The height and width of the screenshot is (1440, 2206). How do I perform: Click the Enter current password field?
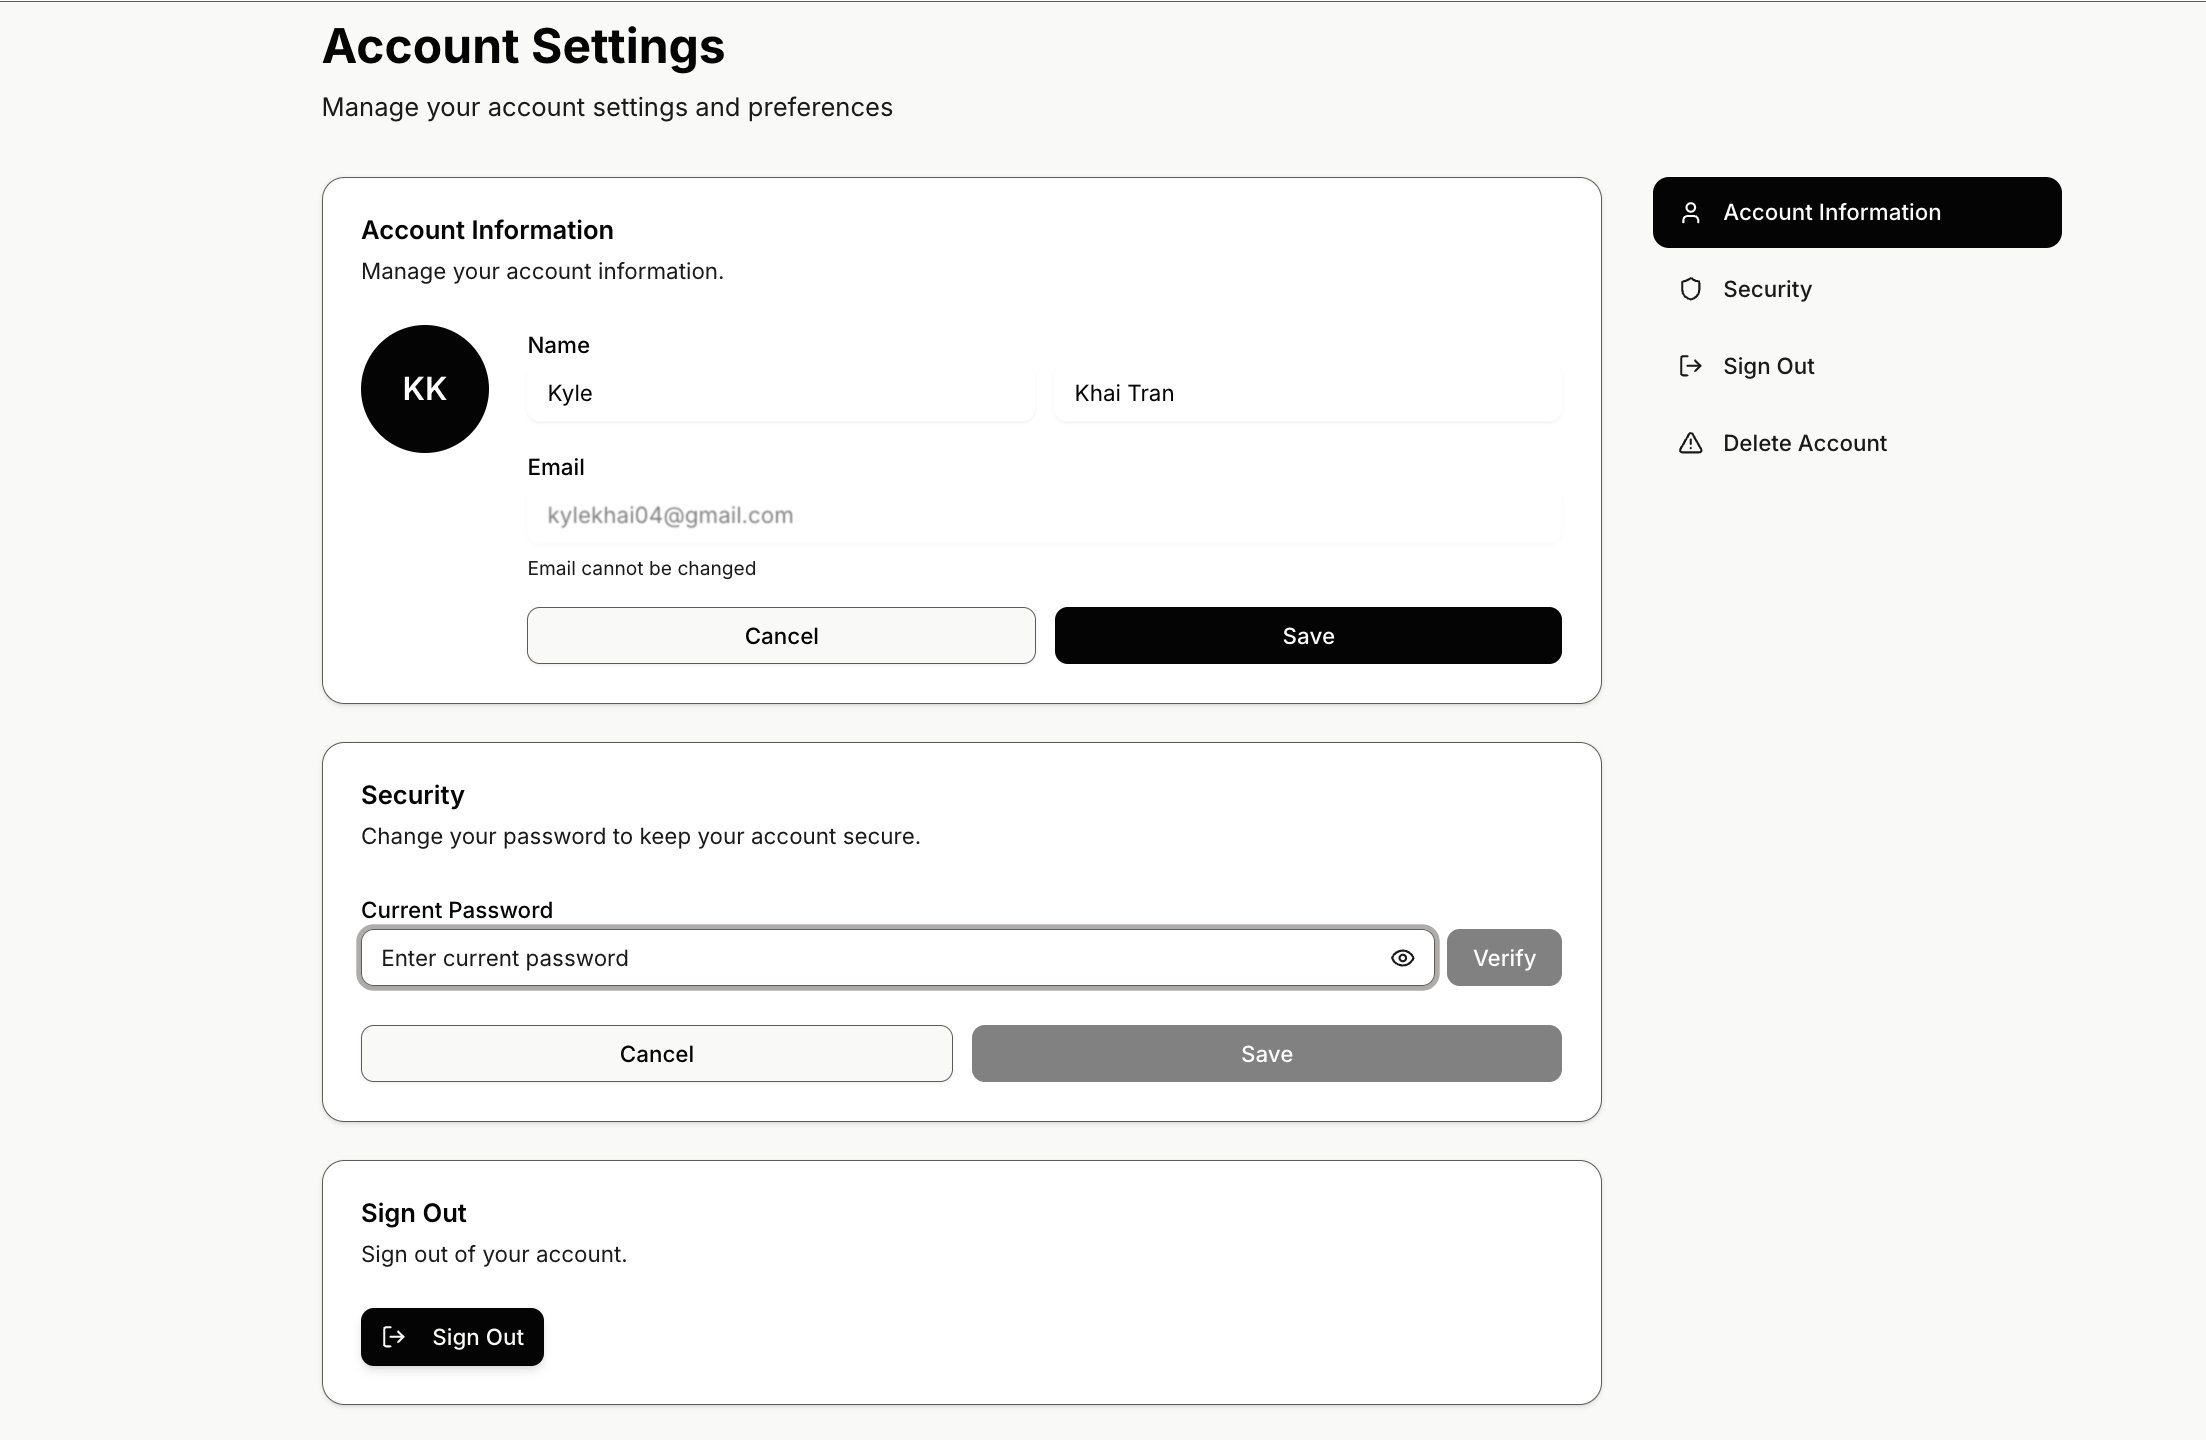coord(870,958)
